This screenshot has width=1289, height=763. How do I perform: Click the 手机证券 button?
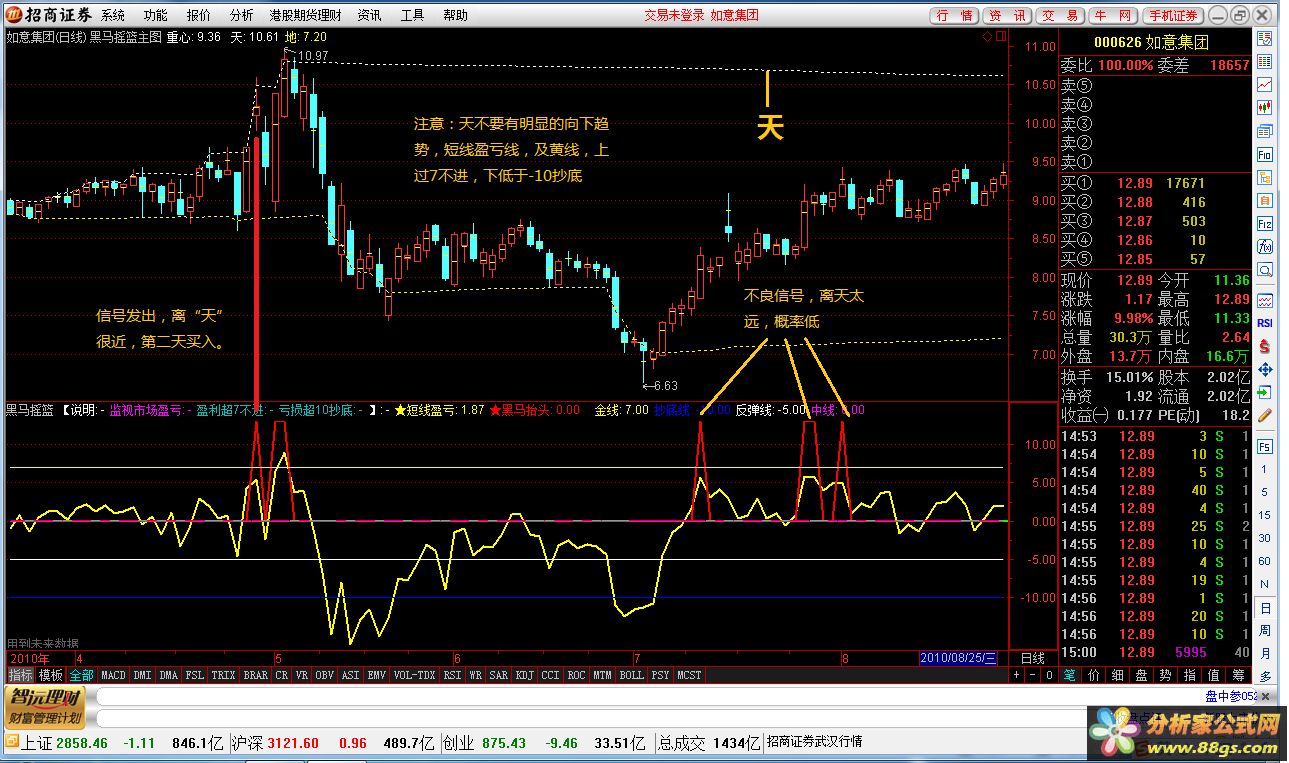(1173, 15)
